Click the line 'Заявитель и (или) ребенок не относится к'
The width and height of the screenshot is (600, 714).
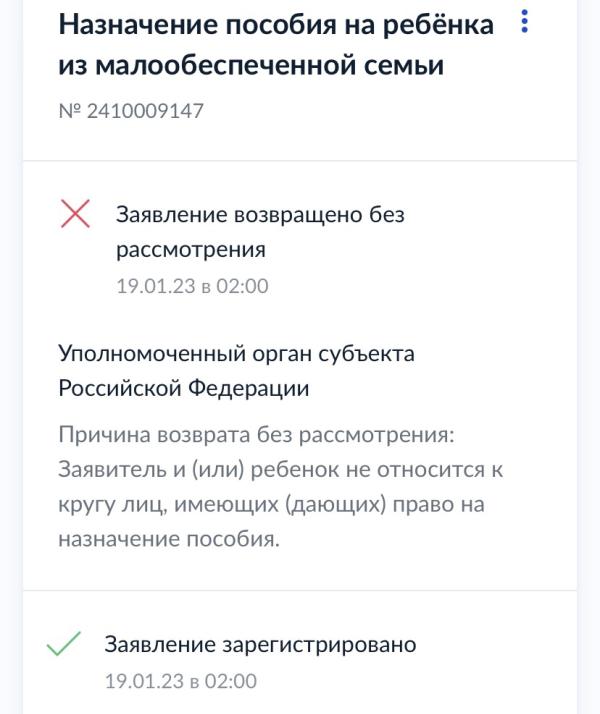pos(280,469)
